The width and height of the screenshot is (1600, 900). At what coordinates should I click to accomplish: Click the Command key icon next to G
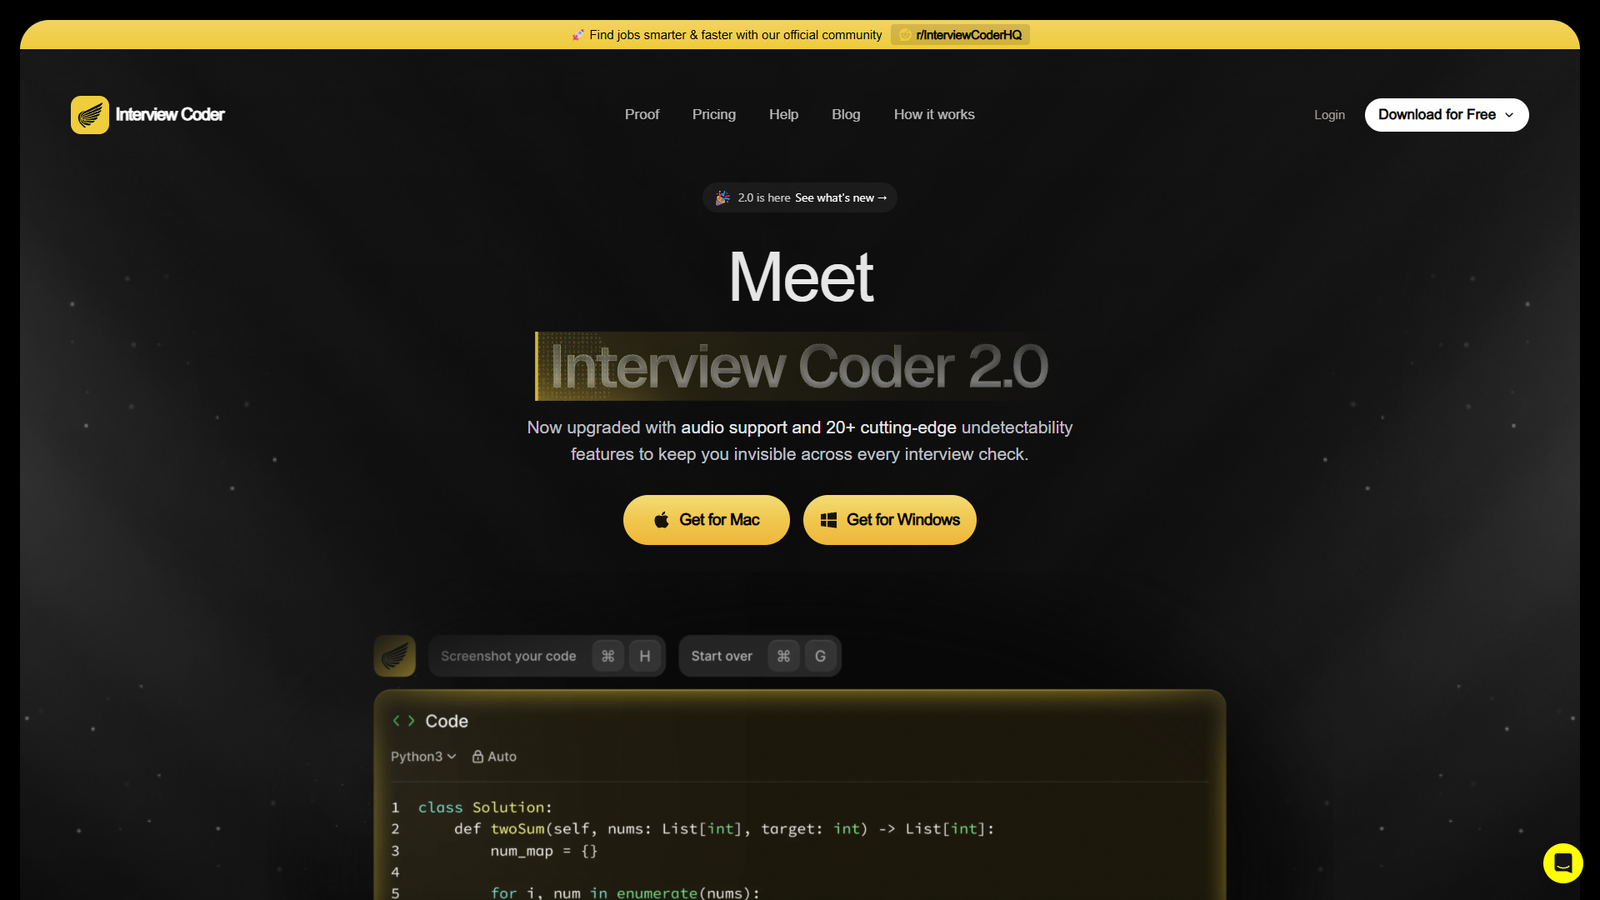784,656
